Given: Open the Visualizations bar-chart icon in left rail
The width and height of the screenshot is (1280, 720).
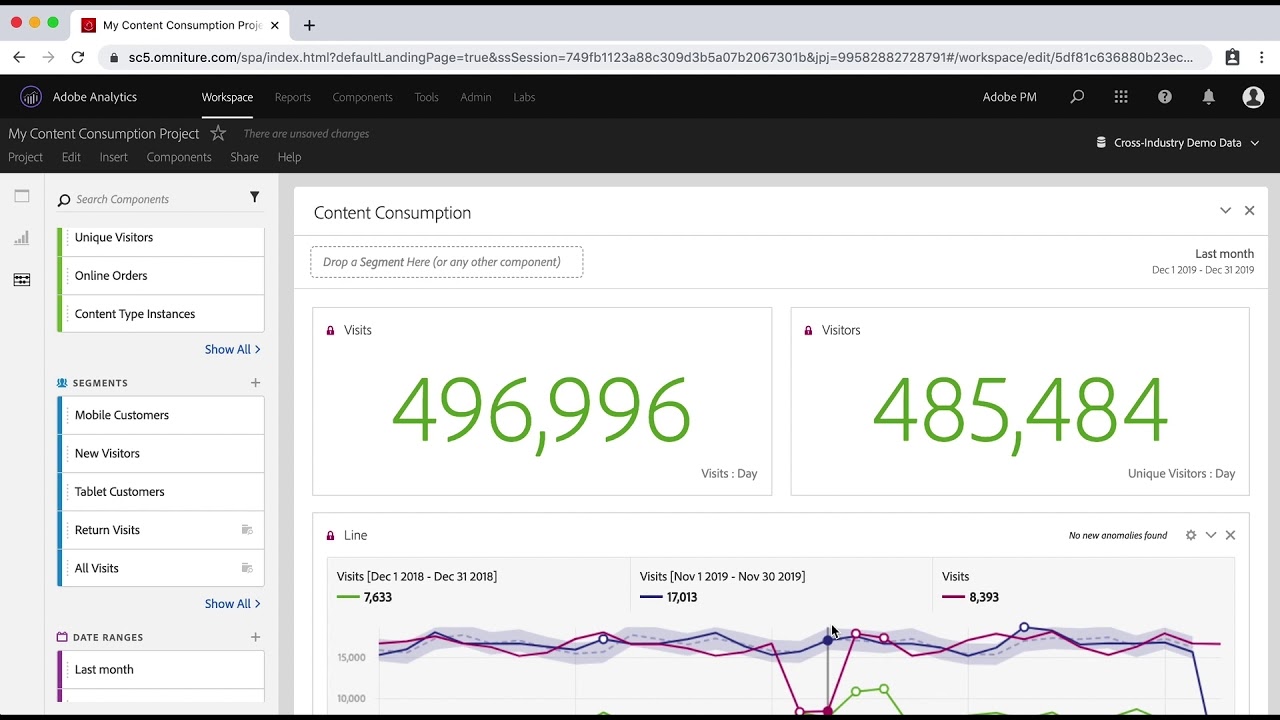Looking at the screenshot, I should [22, 238].
